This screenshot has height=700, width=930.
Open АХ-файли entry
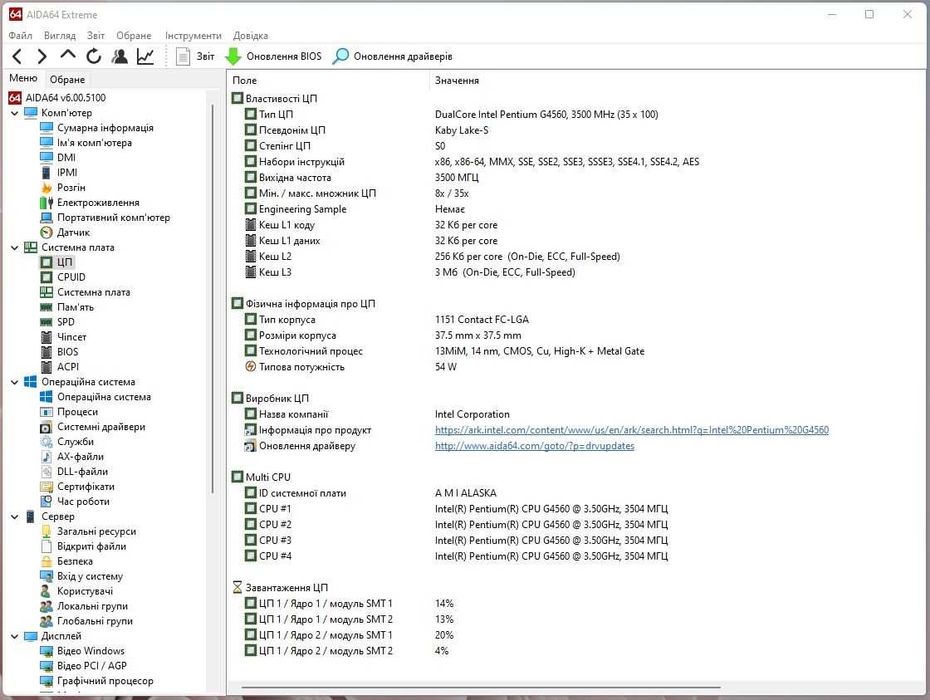coord(72,457)
